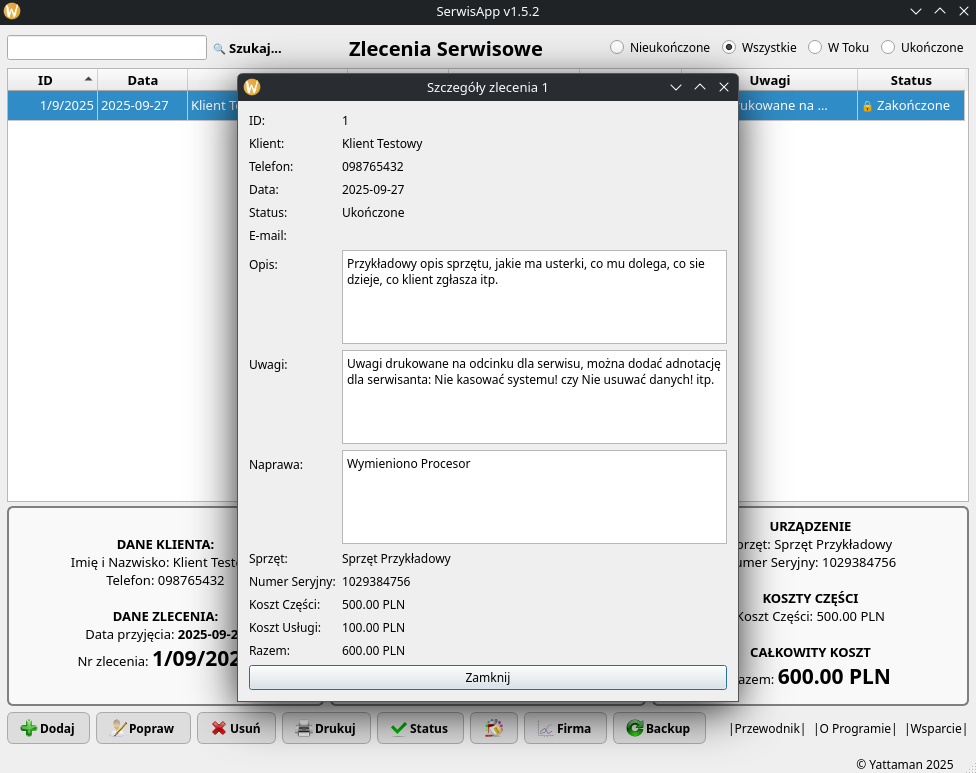
Task: Choose the W Toku radio option
Action: (x=815, y=47)
